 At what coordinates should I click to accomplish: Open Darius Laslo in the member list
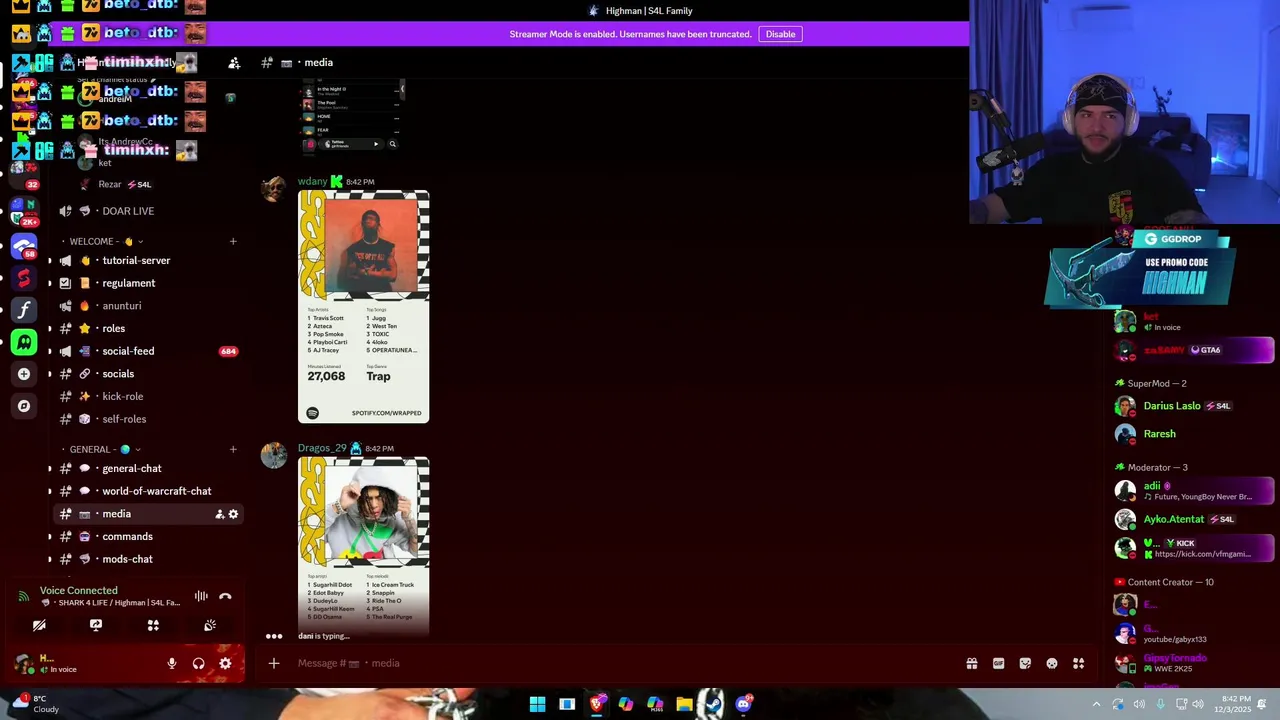(x=1193, y=406)
